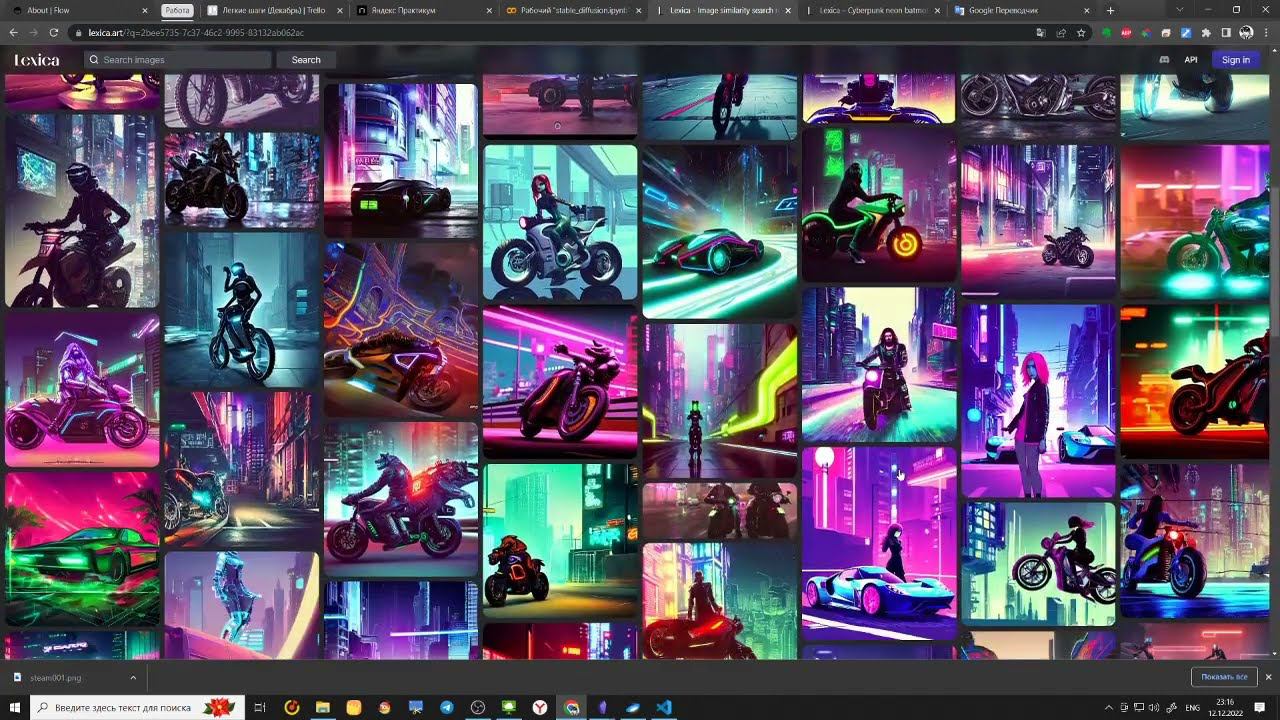The image size is (1280, 720).
Task: Open the tab search chevron
Action: 1180,10
